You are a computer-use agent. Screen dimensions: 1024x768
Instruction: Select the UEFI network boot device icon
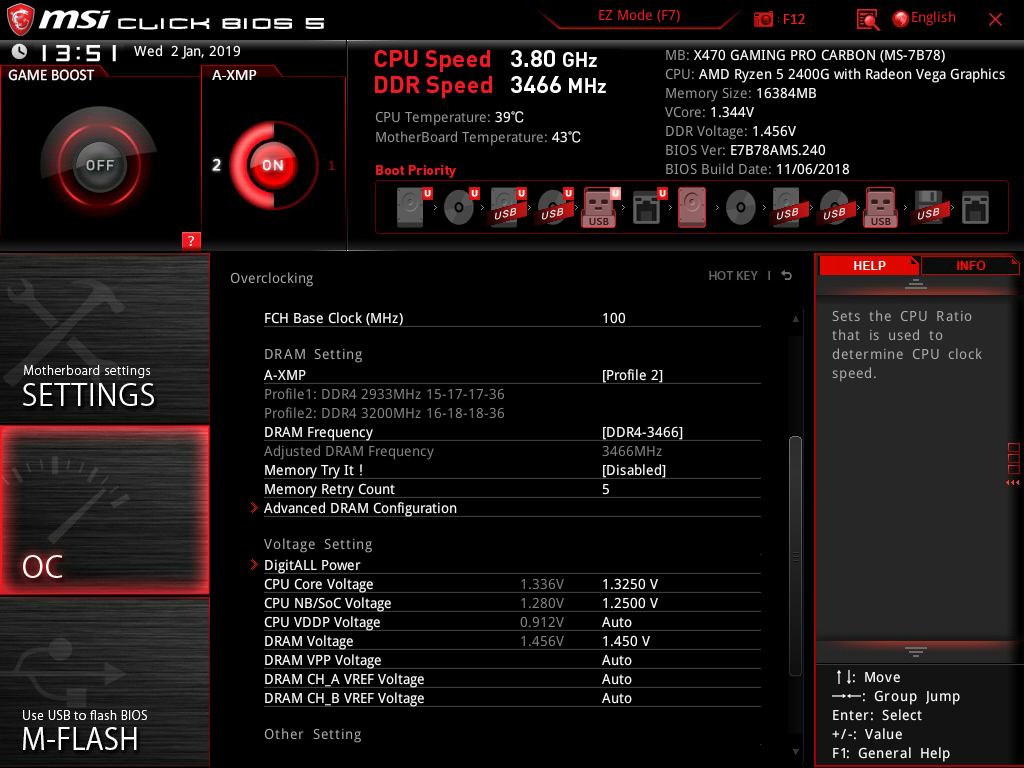click(x=648, y=208)
